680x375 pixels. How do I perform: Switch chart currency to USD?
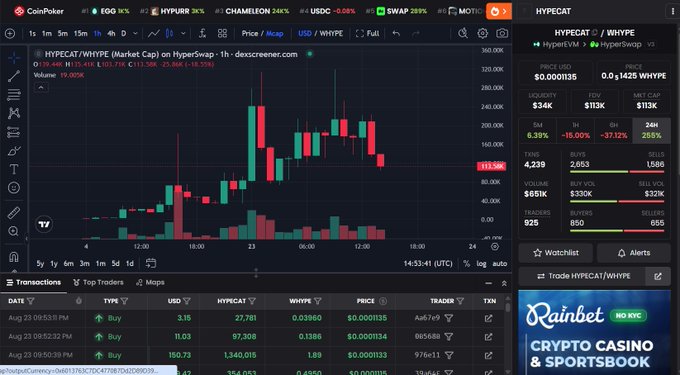(305, 33)
